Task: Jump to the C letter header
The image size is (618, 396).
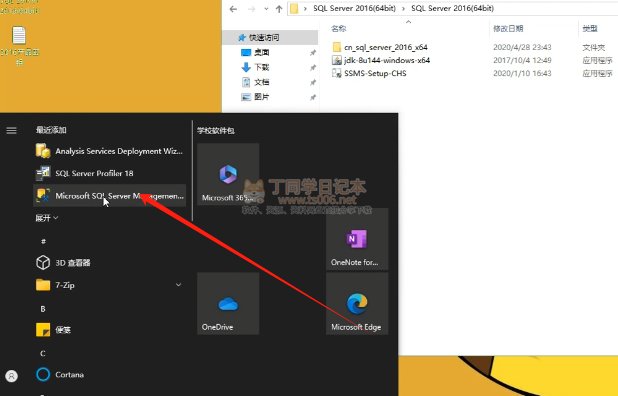Action: (43, 353)
